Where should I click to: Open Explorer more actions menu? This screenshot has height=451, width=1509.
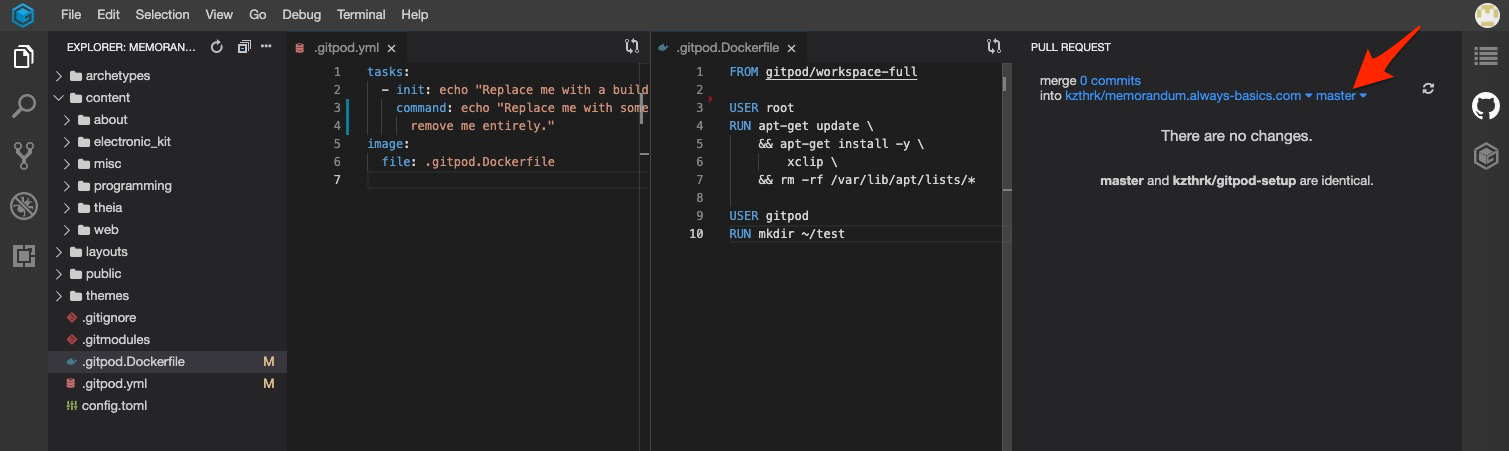pos(266,47)
